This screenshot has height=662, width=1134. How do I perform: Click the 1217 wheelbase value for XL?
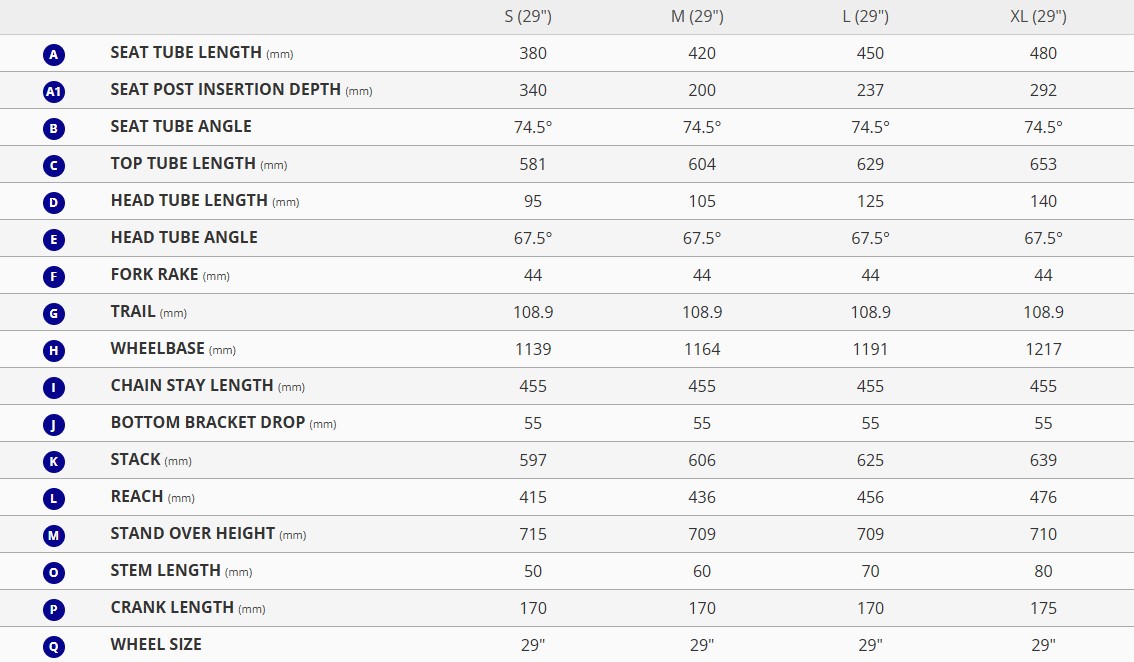tap(1043, 349)
